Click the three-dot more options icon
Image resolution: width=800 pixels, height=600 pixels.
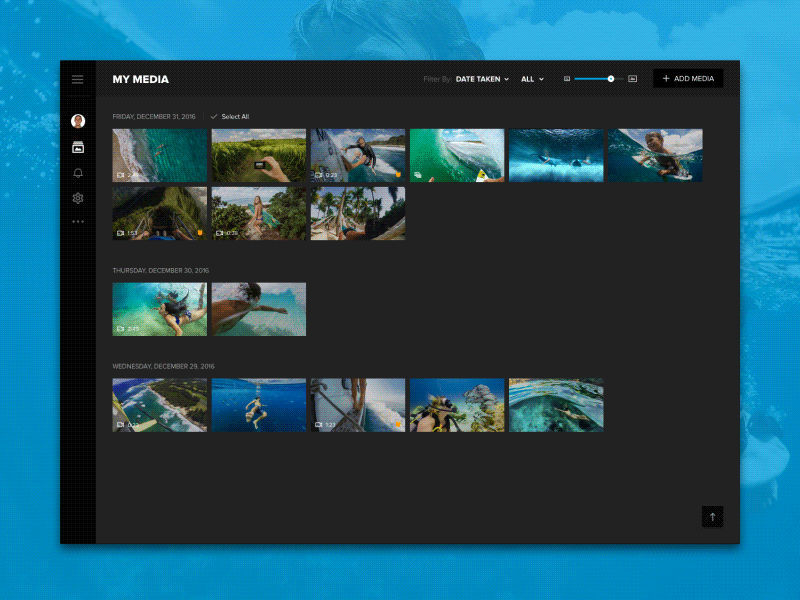[78, 222]
